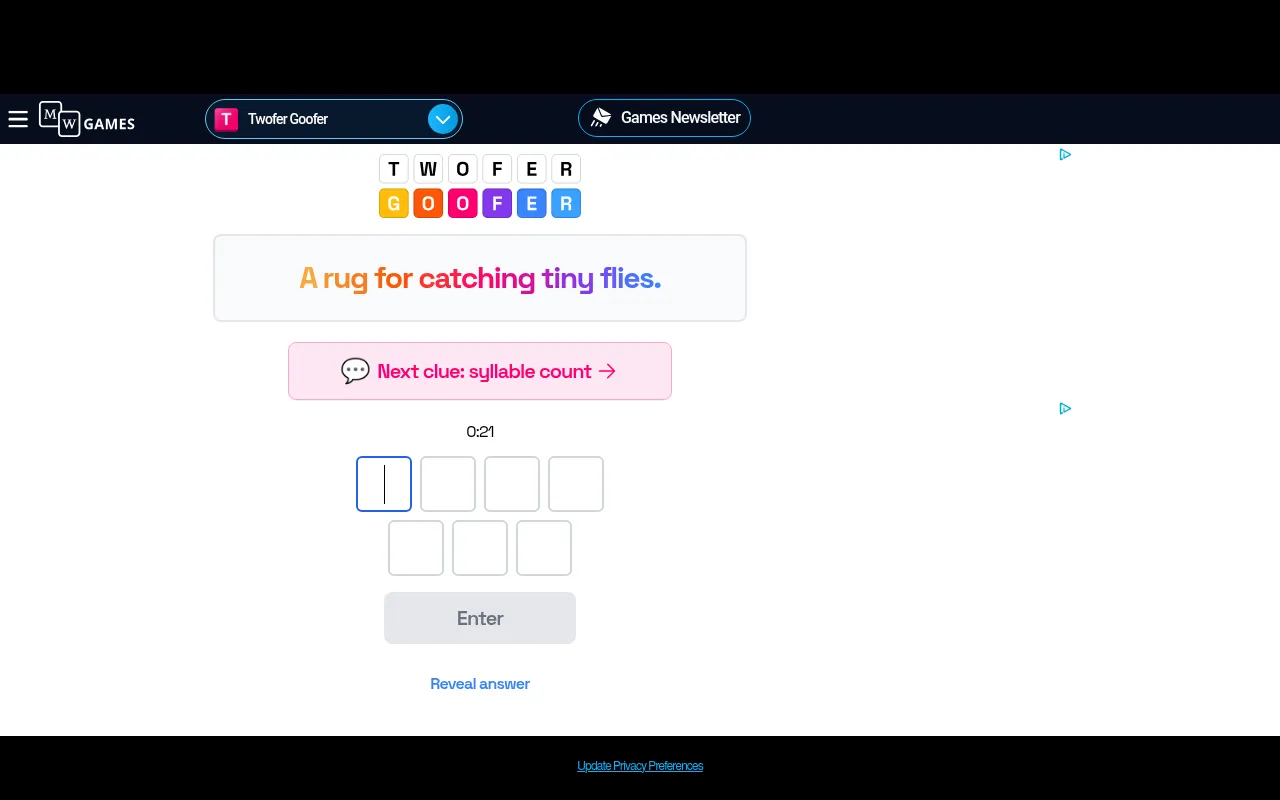Click the pink T Twofer Goofer icon
Image resolution: width=1280 pixels, height=800 pixels.
(x=226, y=119)
